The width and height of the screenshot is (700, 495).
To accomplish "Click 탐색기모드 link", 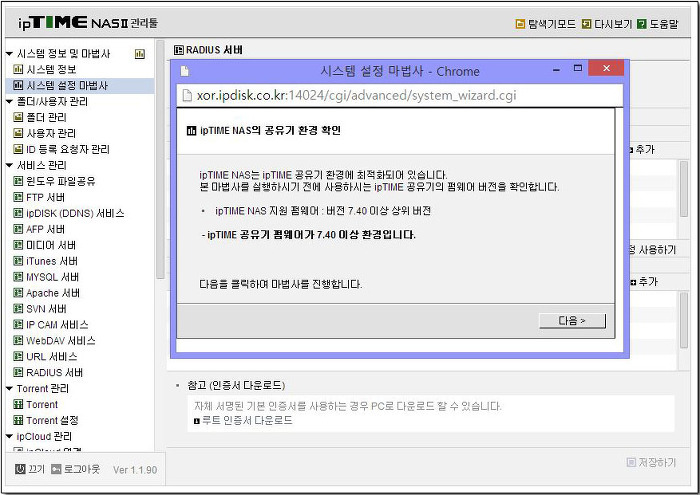I will click(552, 24).
